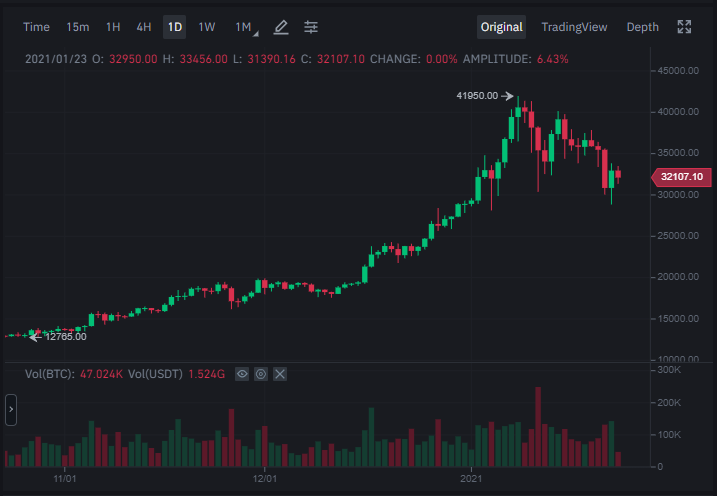Image resolution: width=717 pixels, height=496 pixels.
Task: Enter fullscreen chart mode
Action: [x=684, y=27]
